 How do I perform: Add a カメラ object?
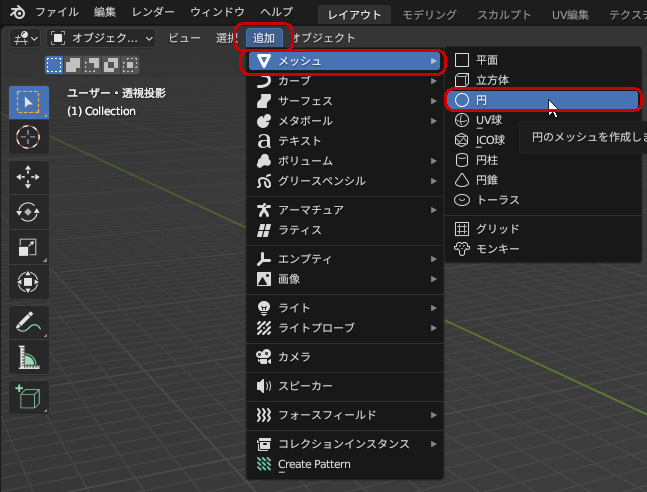pos(345,357)
